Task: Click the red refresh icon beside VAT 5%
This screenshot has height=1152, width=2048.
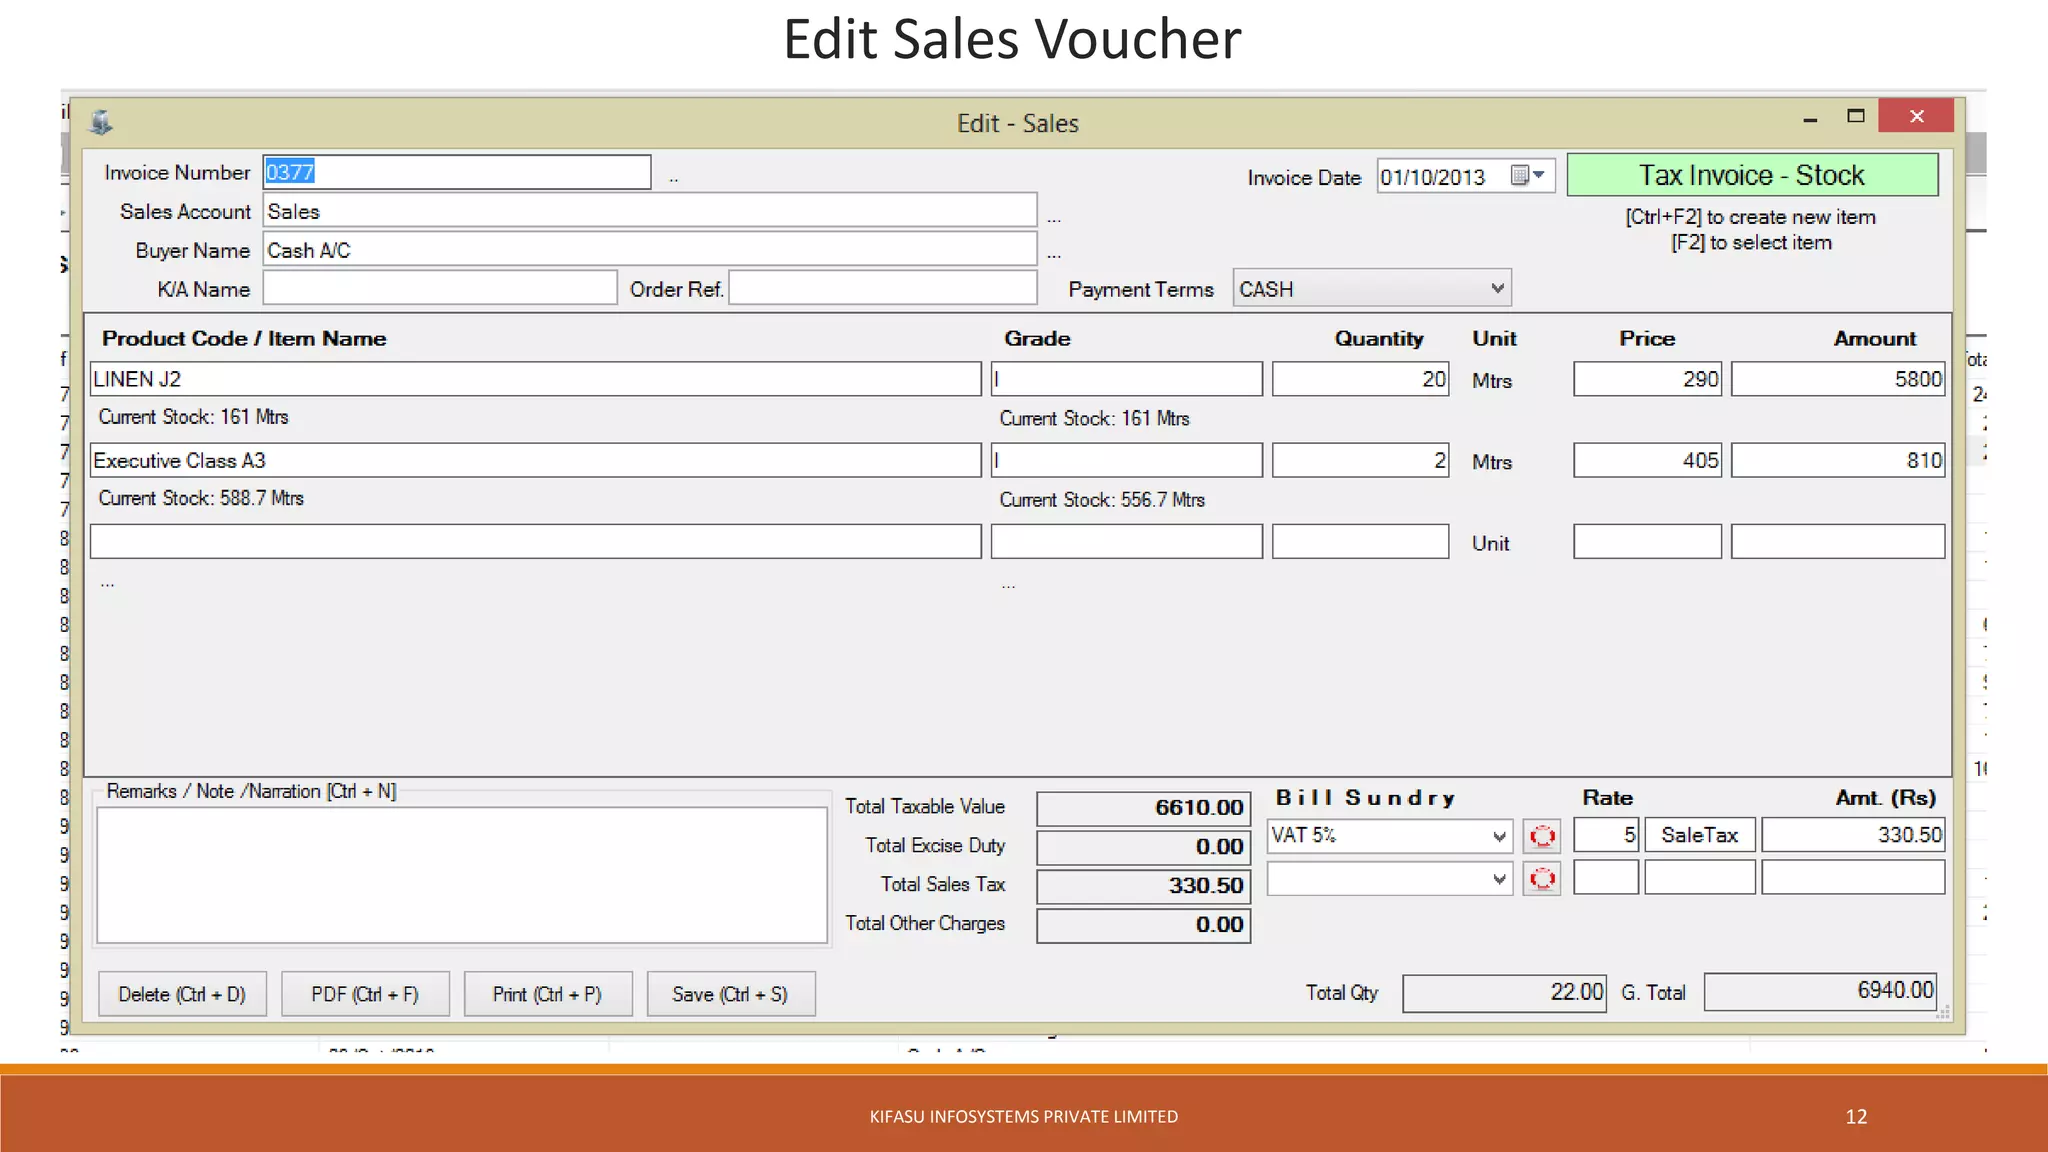Action: pos(1542,836)
